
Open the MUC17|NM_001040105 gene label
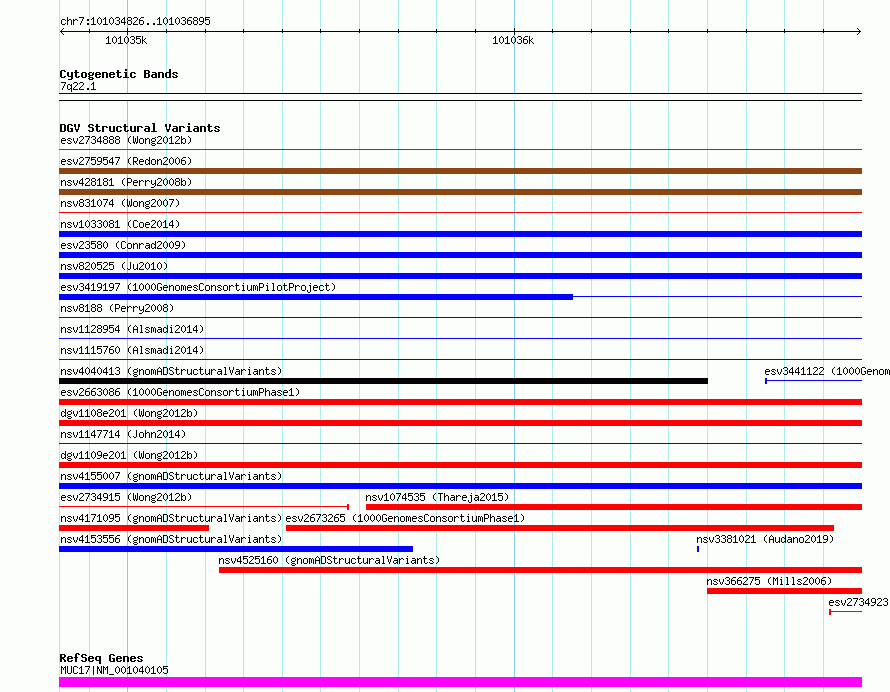pyautogui.click(x=114, y=670)
